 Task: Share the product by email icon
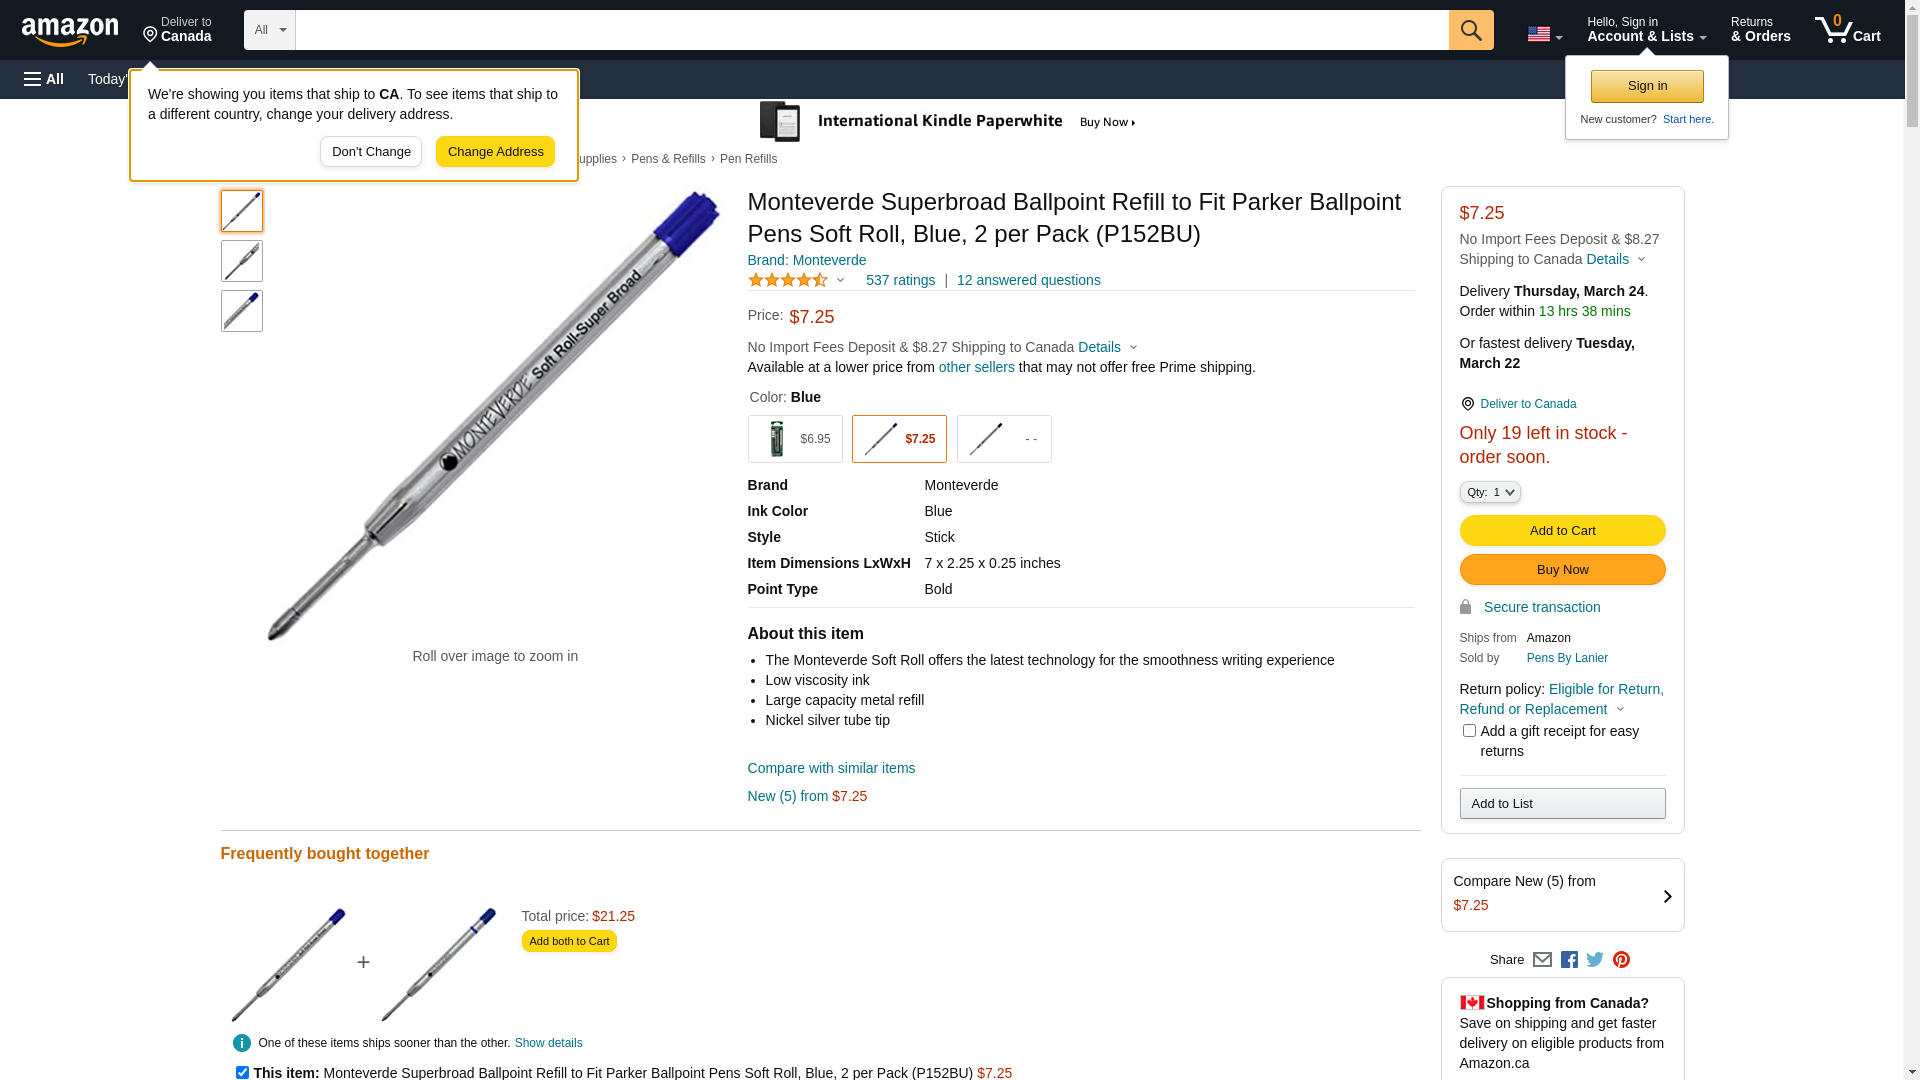pos(1542,960)
